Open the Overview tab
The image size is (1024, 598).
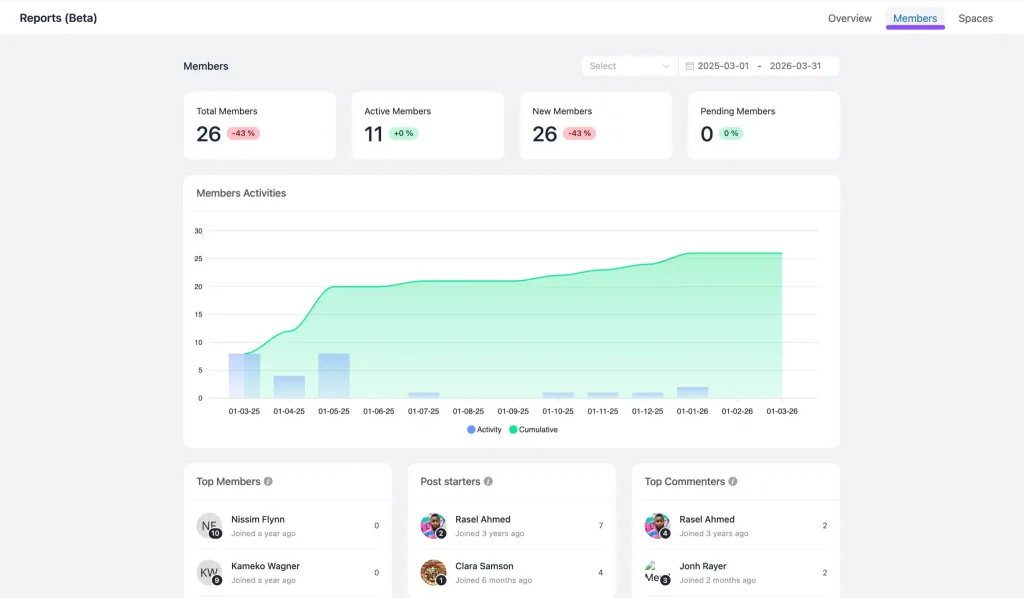pos(849,18)
